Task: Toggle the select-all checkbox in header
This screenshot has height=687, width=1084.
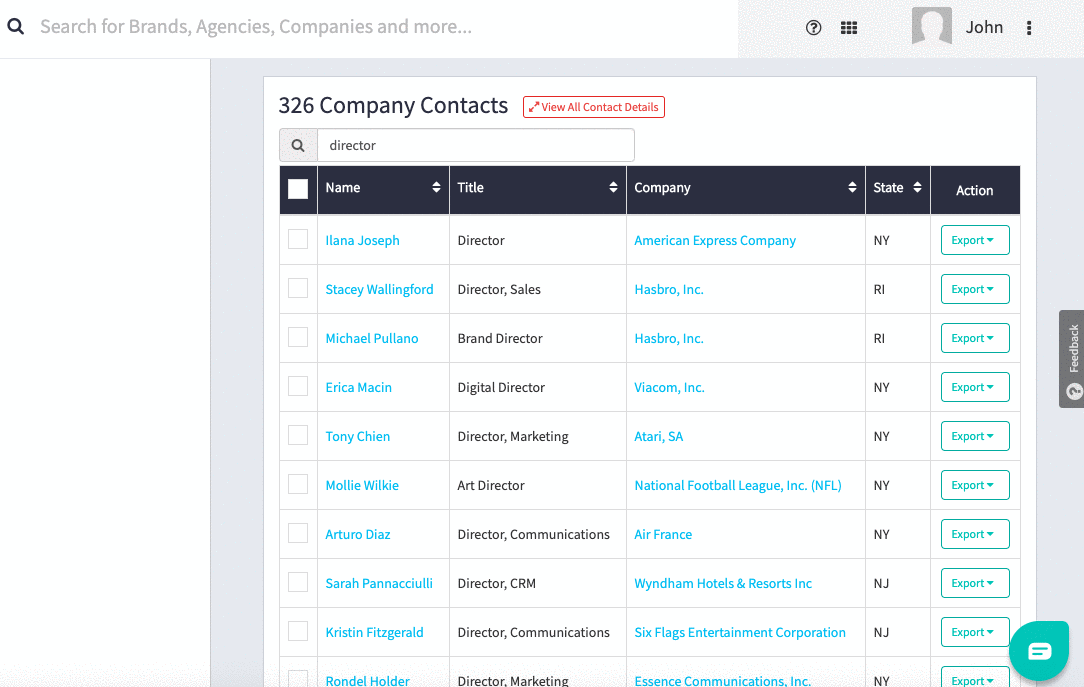Action: pyautogui.click(x=298, y=189)
